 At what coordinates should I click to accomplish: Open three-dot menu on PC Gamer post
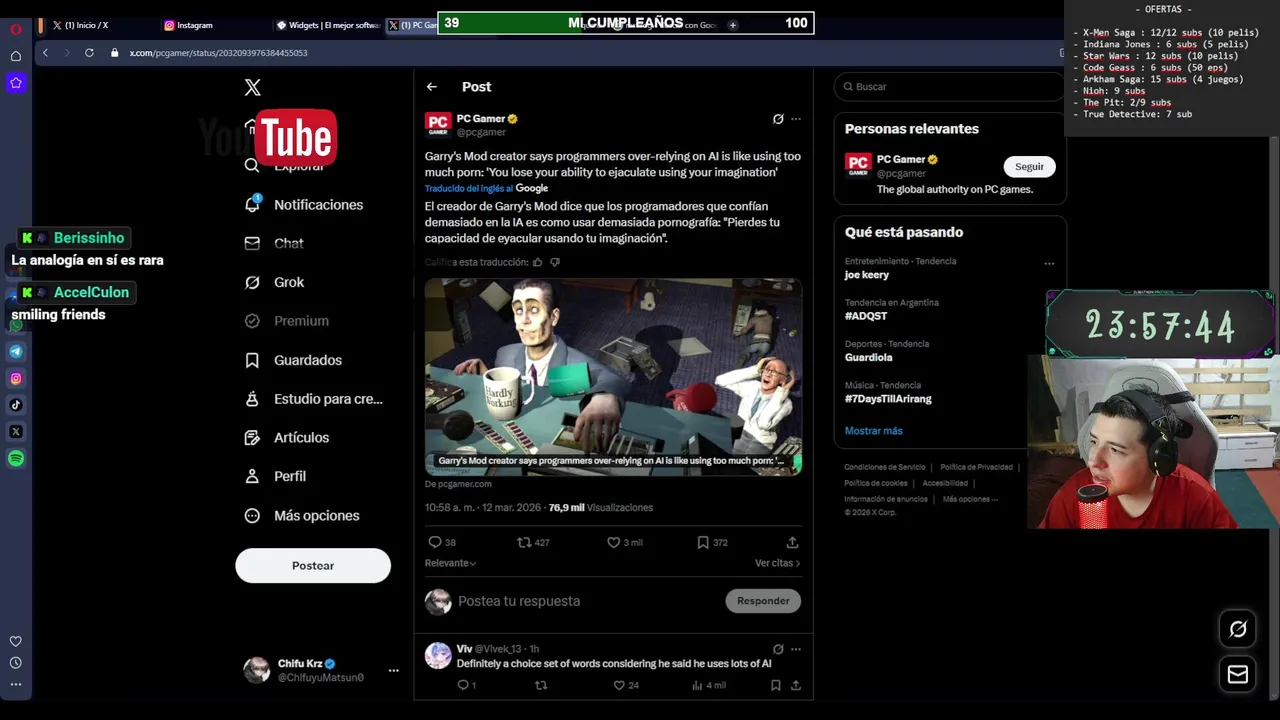[796, 119]
